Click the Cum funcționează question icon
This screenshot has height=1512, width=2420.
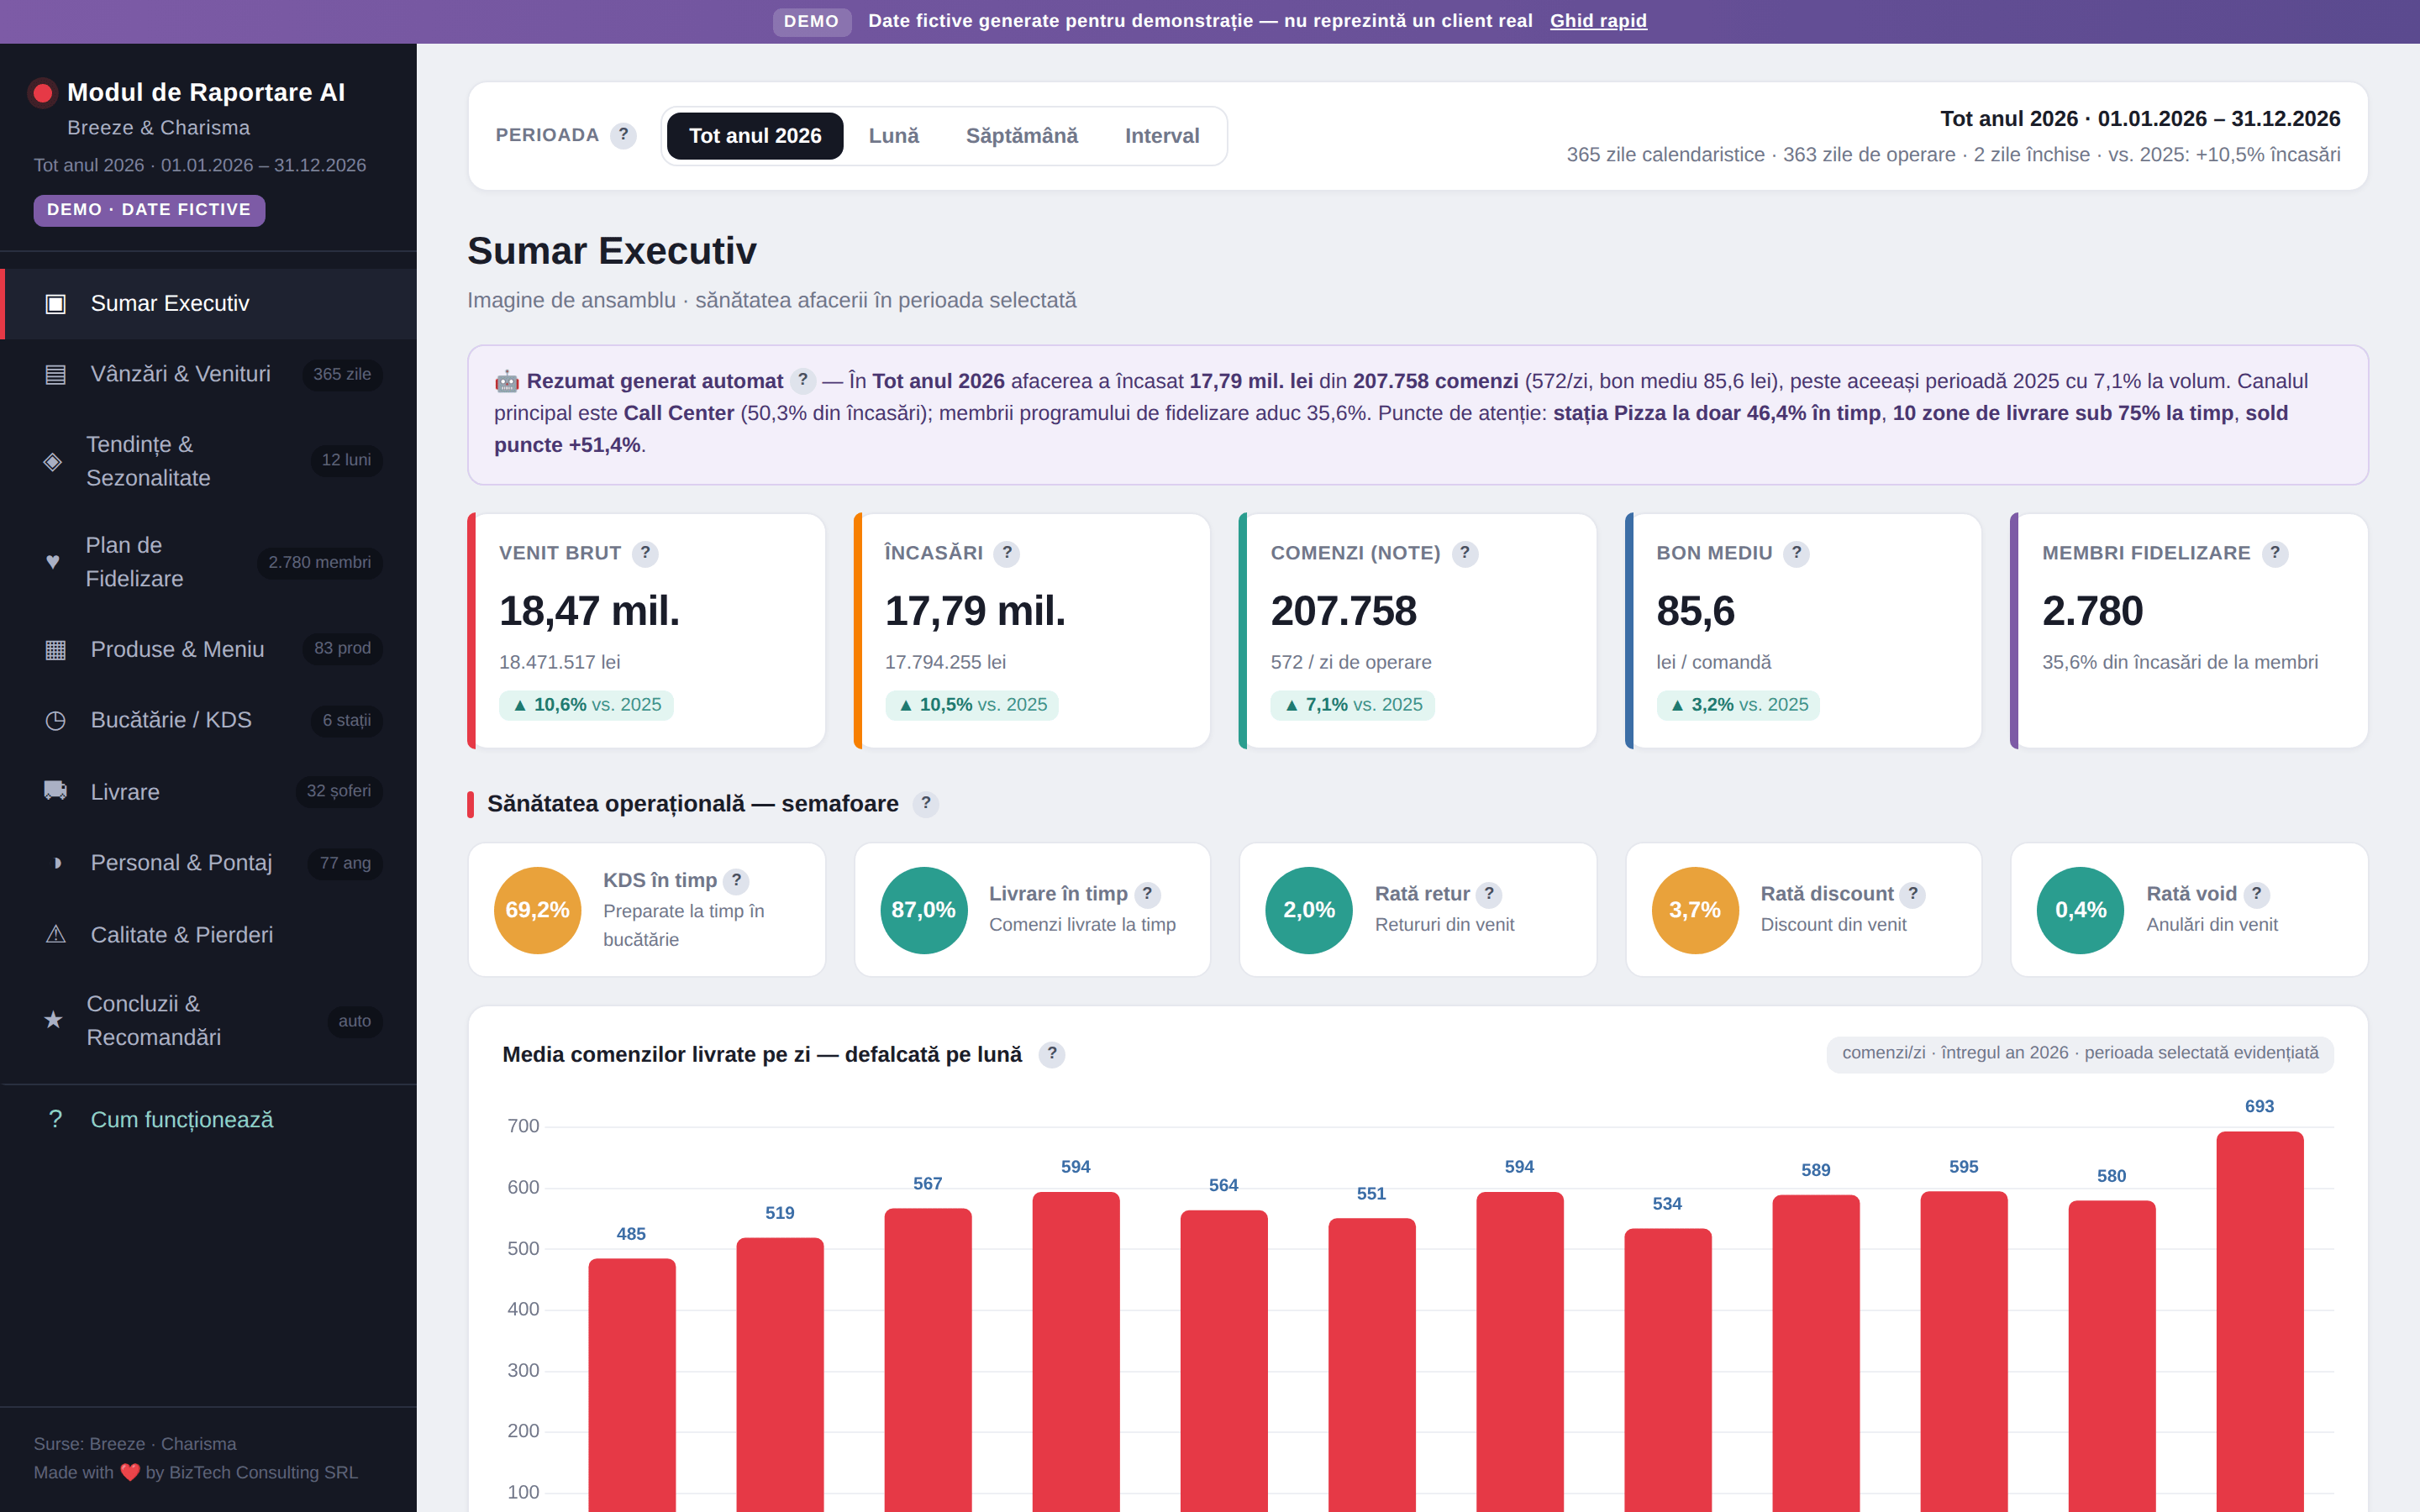55,1119
